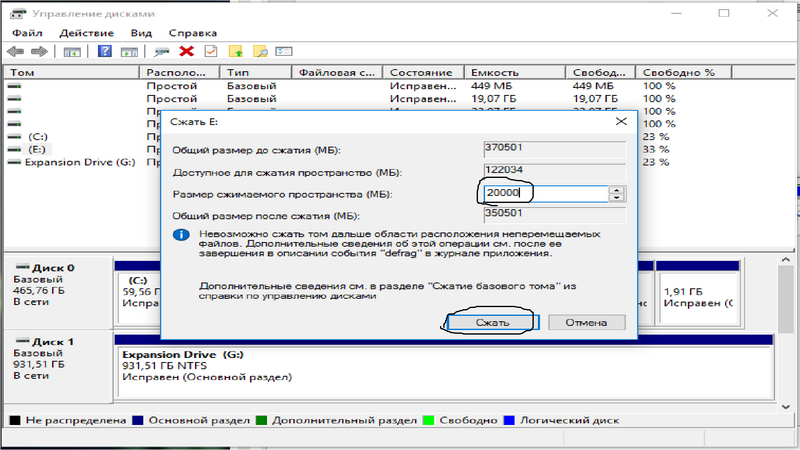Close the Сжать E: dialog

[x=621, y=121]
